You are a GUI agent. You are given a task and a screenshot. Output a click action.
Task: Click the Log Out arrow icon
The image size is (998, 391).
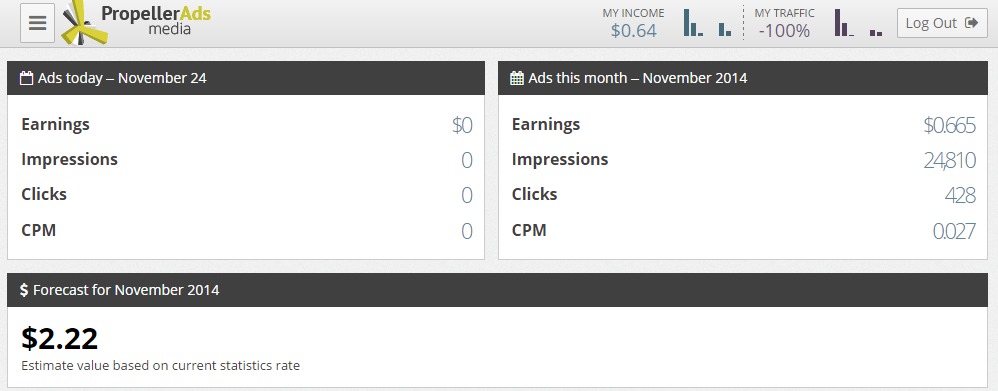tap(971, 23)
